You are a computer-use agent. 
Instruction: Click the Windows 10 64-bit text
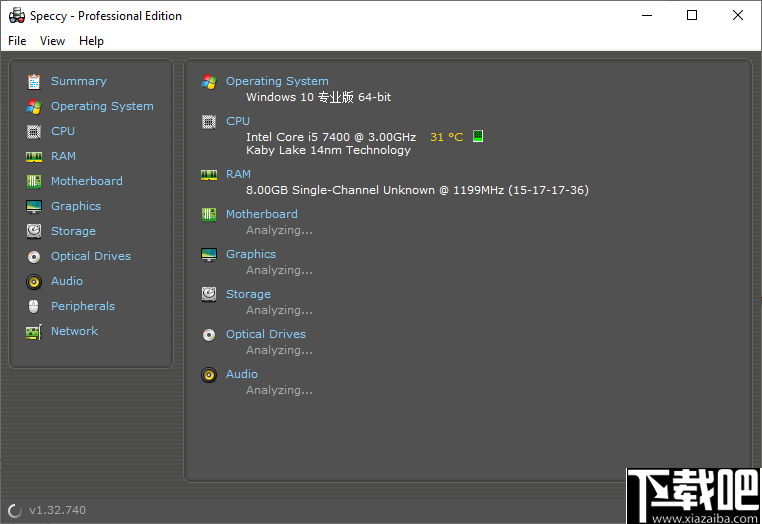pyautogui.click(x=318, y=97)
